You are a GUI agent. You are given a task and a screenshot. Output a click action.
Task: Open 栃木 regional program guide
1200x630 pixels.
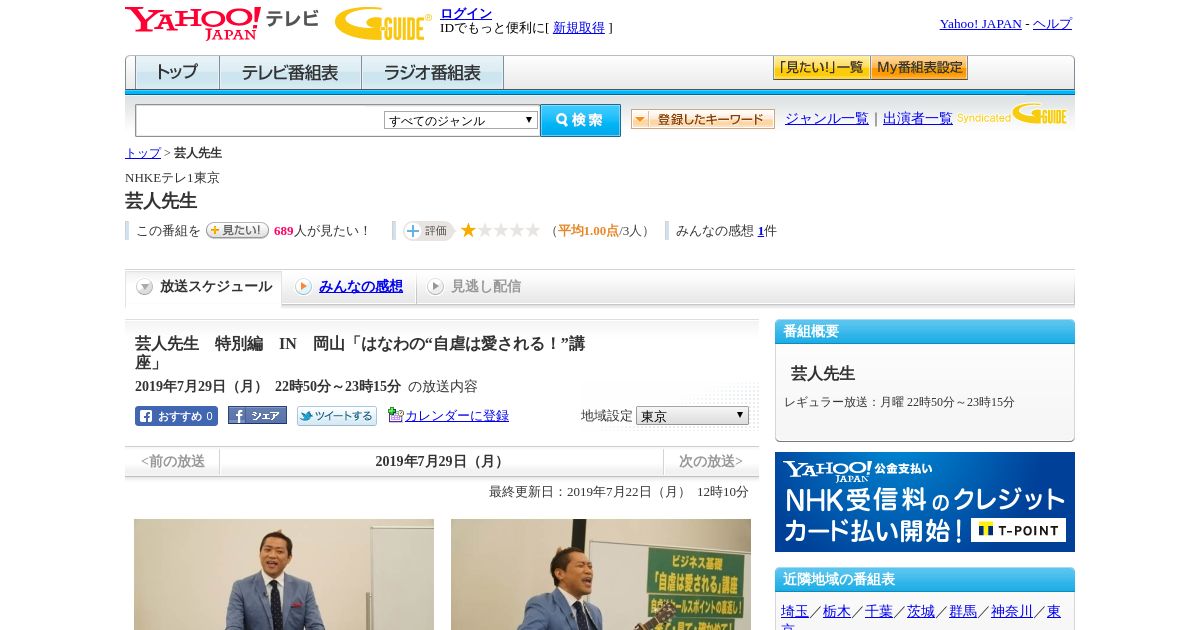tap(837, 611)
